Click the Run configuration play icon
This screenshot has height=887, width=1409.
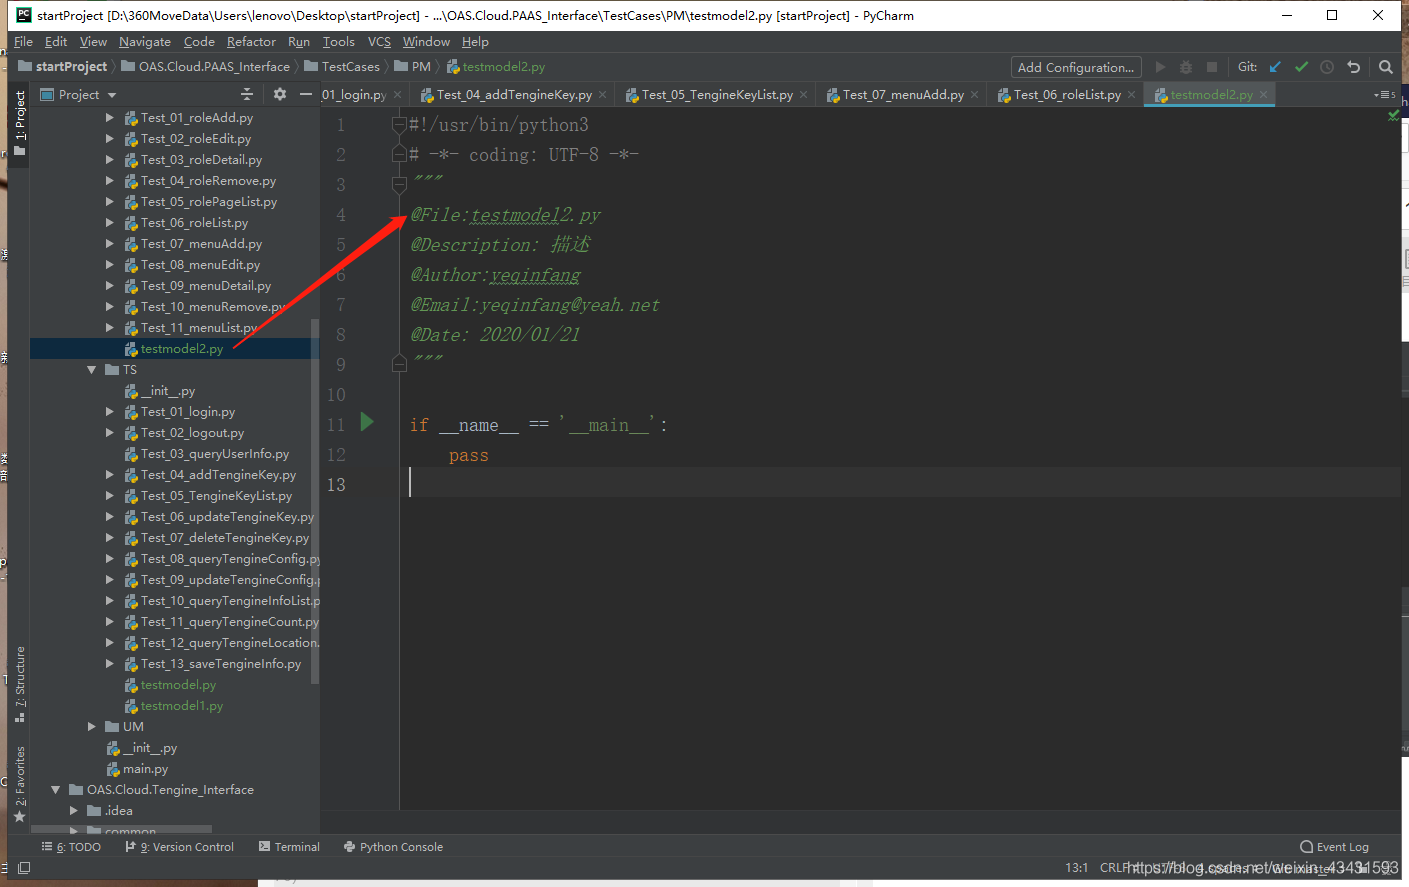1160,67
